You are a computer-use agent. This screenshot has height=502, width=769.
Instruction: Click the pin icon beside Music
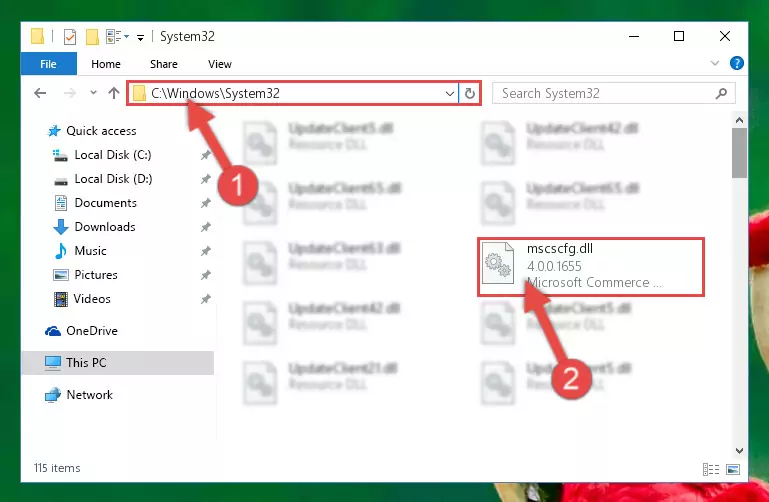click(x=205, y=251)
